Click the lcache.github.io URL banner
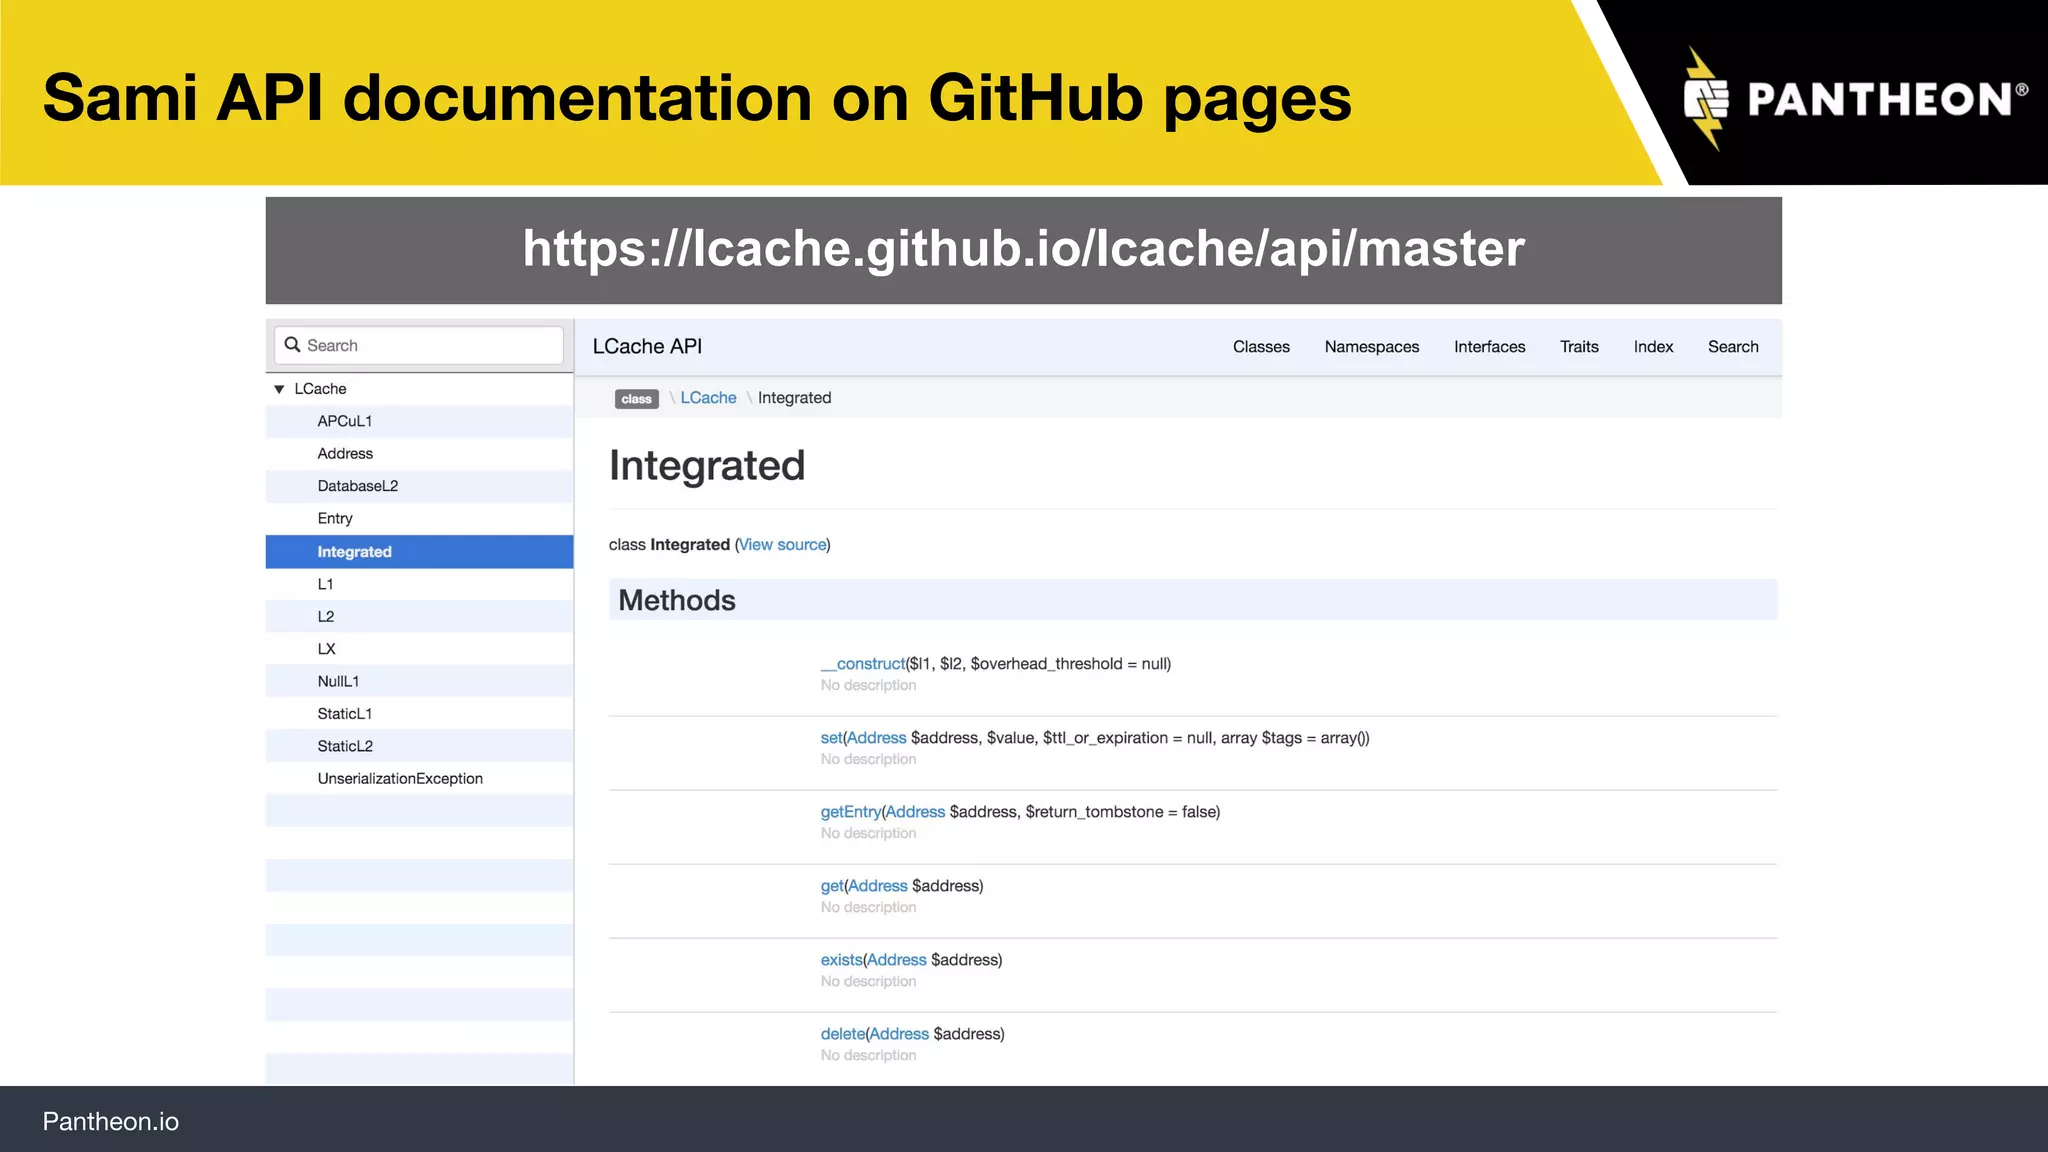This screenshot has height=1152, width=2048. pyautogui.click(x=1023, y=250)
